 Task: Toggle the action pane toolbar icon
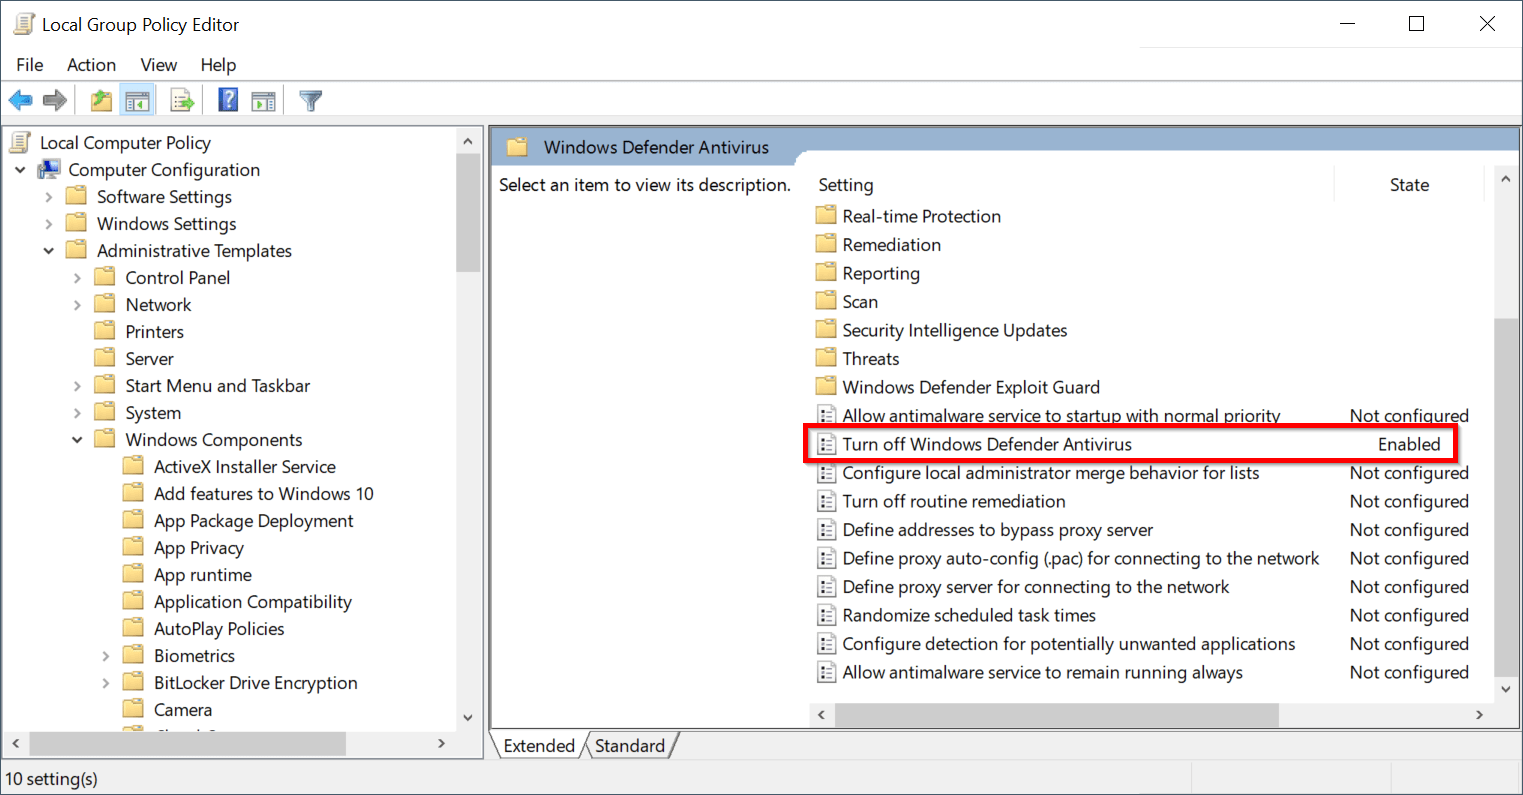(262, 99)
